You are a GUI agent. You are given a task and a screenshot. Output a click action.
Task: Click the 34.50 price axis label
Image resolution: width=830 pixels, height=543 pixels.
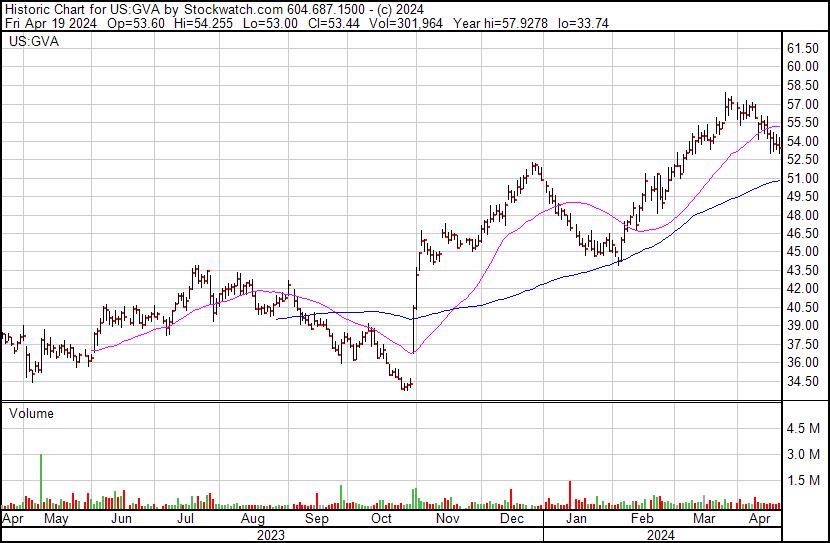coord(803,381)
